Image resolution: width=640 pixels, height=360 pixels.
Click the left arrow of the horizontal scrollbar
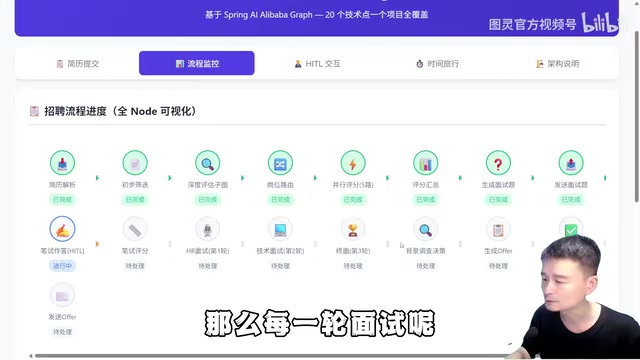[x=31, y=356]
